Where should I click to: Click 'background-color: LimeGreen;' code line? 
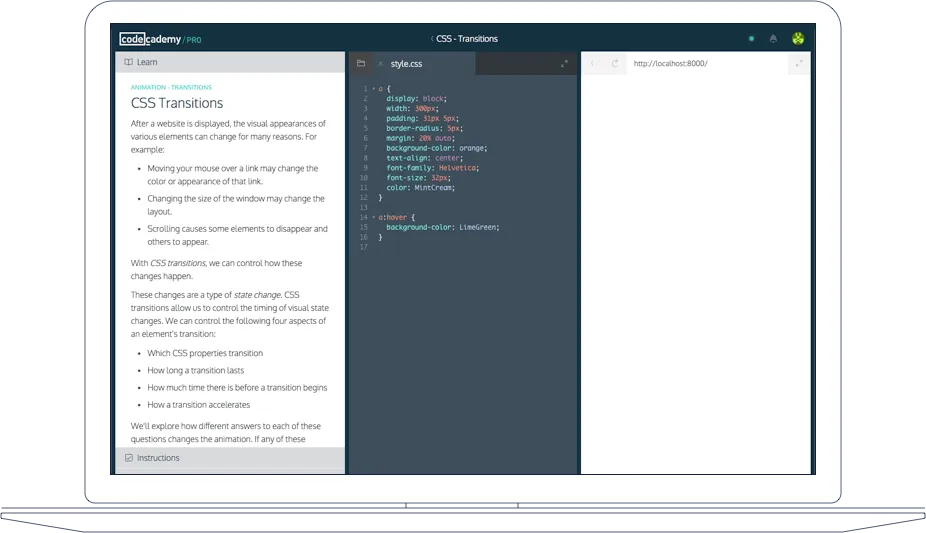442,227
